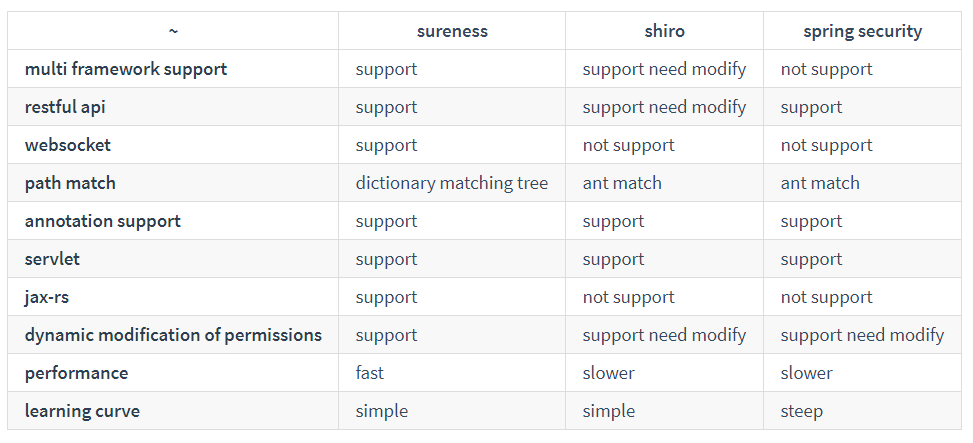The width and height of the screenshot is (973, 443).
Task: Click 'not support' in shiro websocket row
Action: (628, 145)
